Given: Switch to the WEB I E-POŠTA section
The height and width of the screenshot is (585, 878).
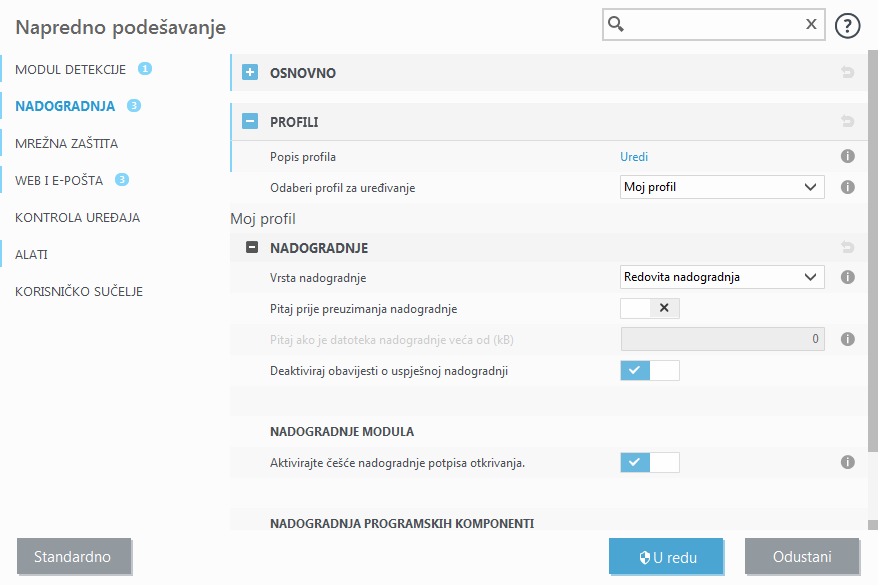Looking at the screenshot, I should pyautogui.click(x=60, y=180).
